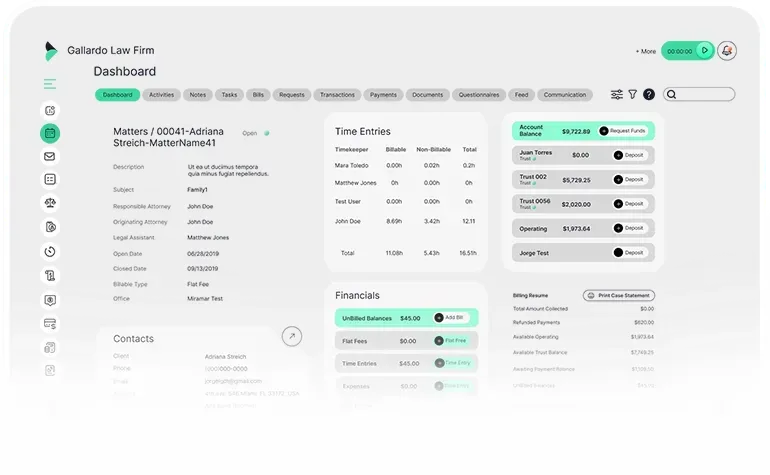The height and width of the screenshot is (475, 770).
Task: Click Deposit for Jorge Test
Action: 629,252
